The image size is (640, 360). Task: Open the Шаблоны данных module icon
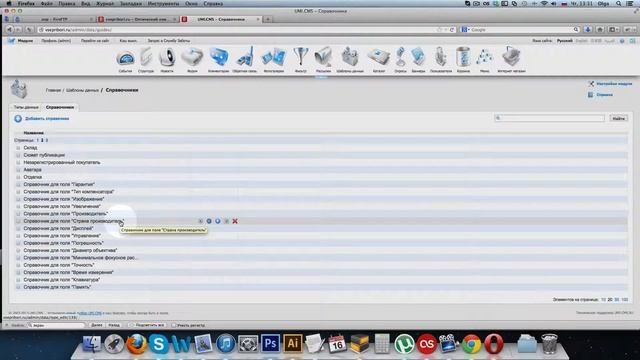pyautogui.click(x=350, y=57)
